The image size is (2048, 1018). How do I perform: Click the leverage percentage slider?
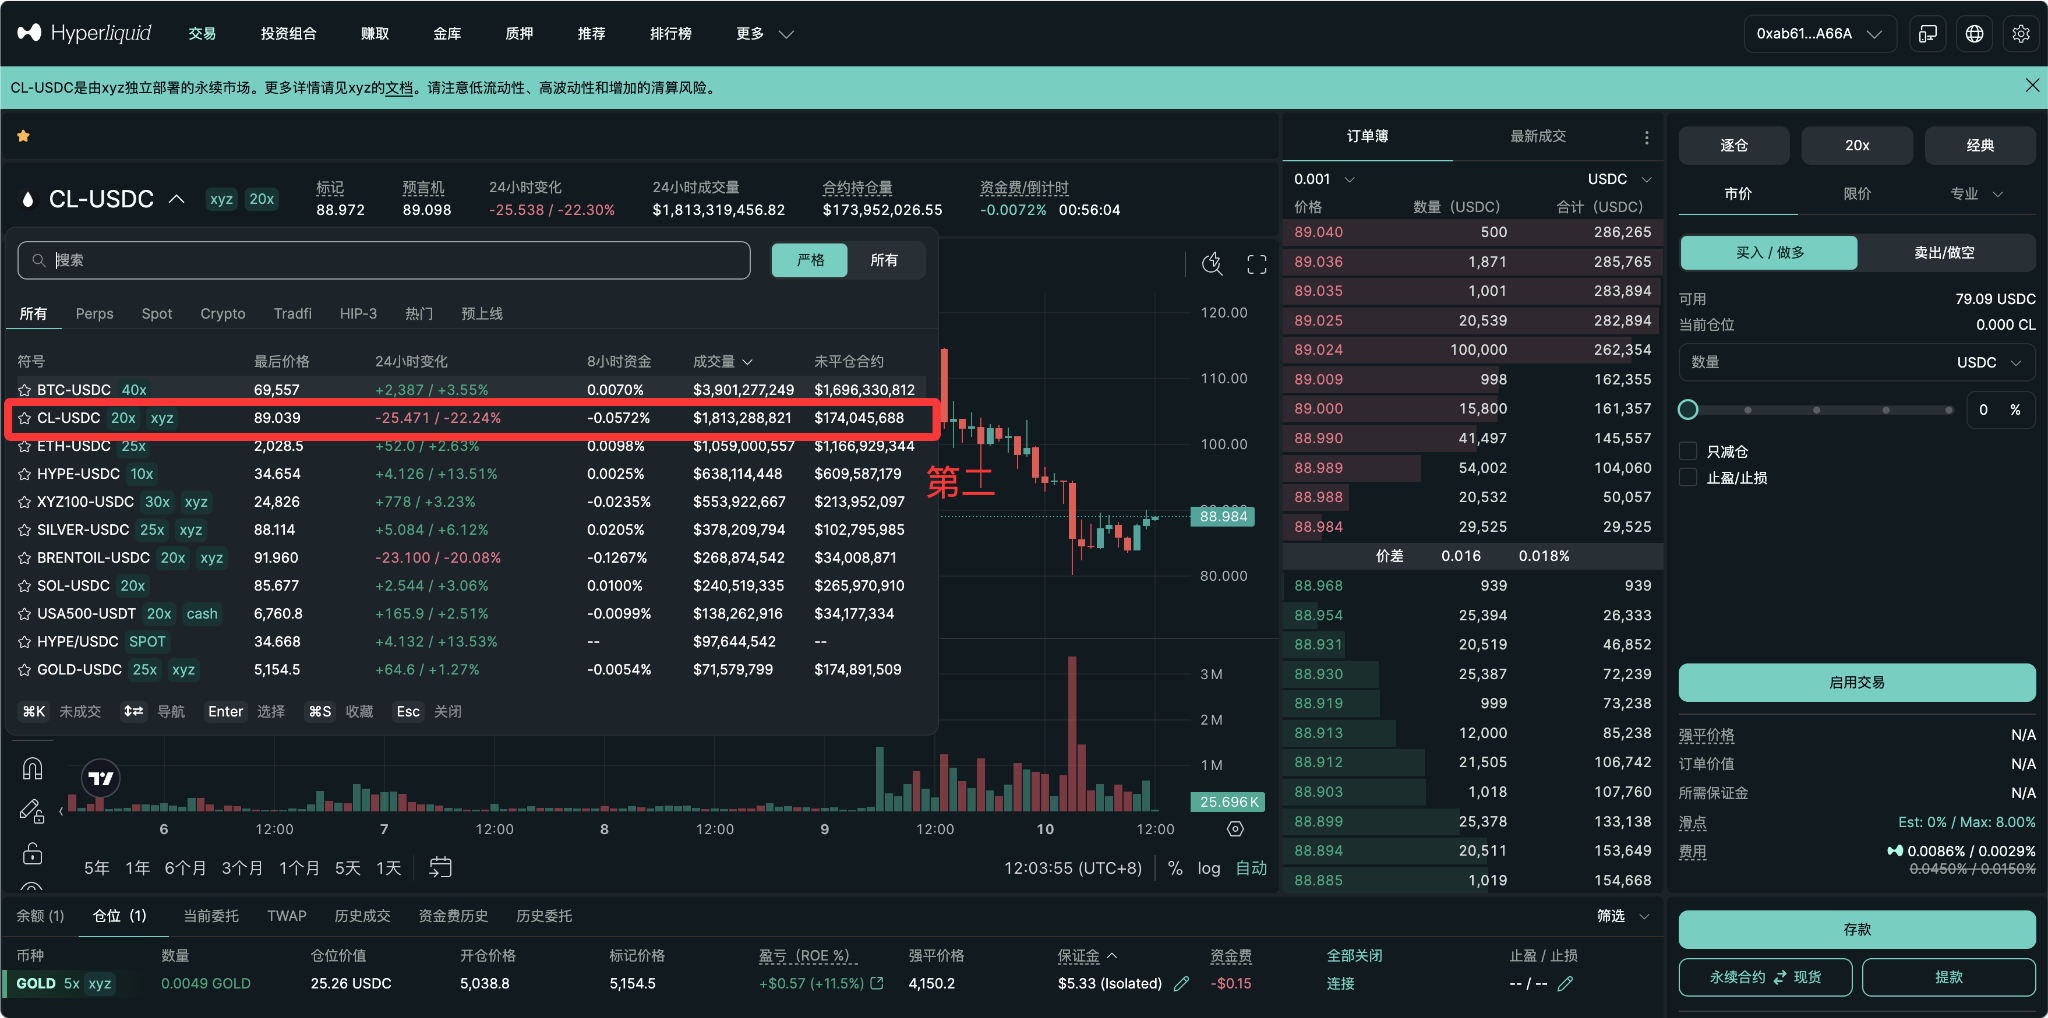(x=1815, y=409)
